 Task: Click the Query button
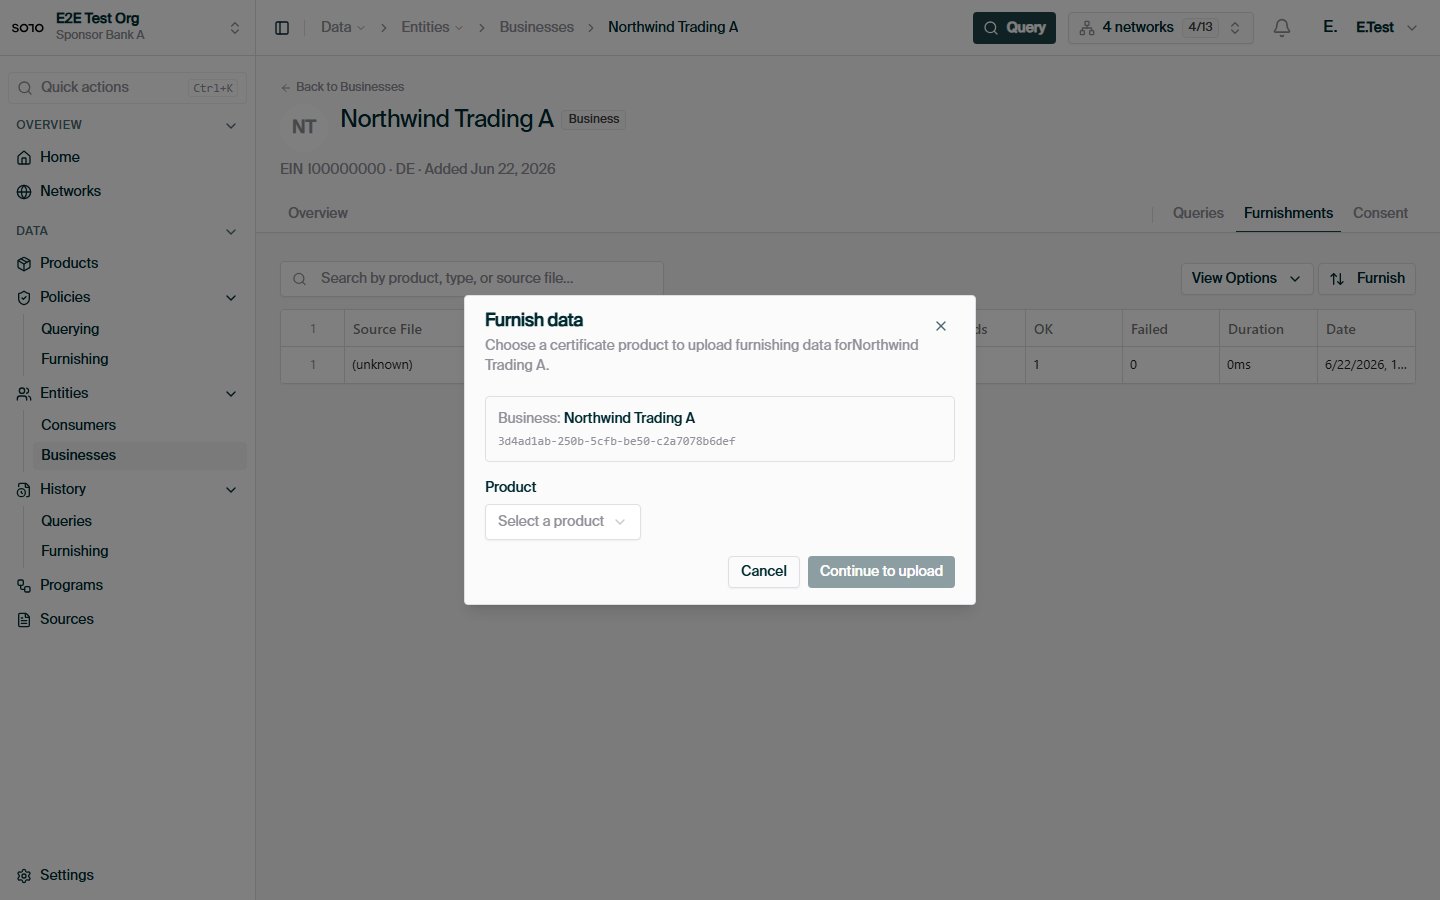[x=1014, y=28]
